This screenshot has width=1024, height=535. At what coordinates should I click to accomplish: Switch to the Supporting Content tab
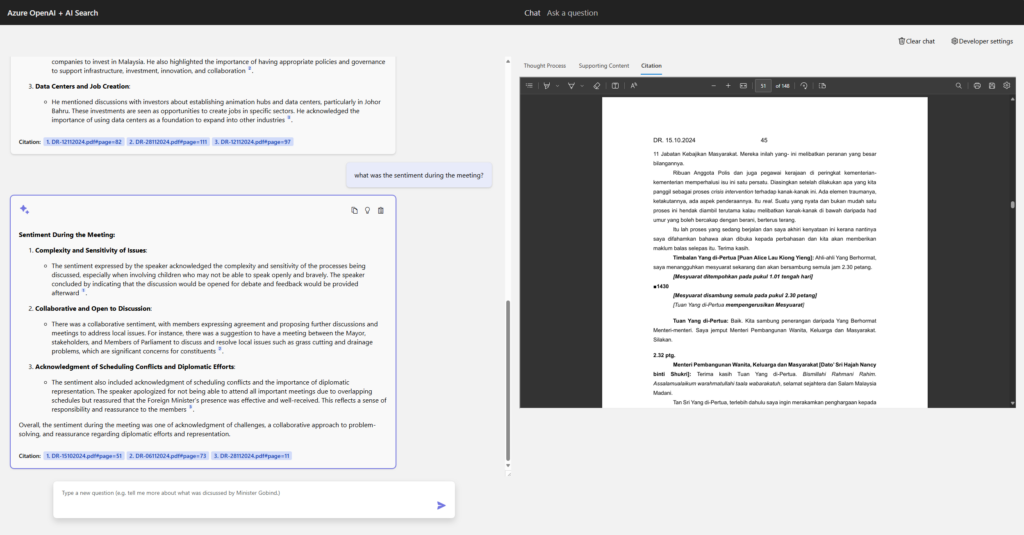[603, 65]
